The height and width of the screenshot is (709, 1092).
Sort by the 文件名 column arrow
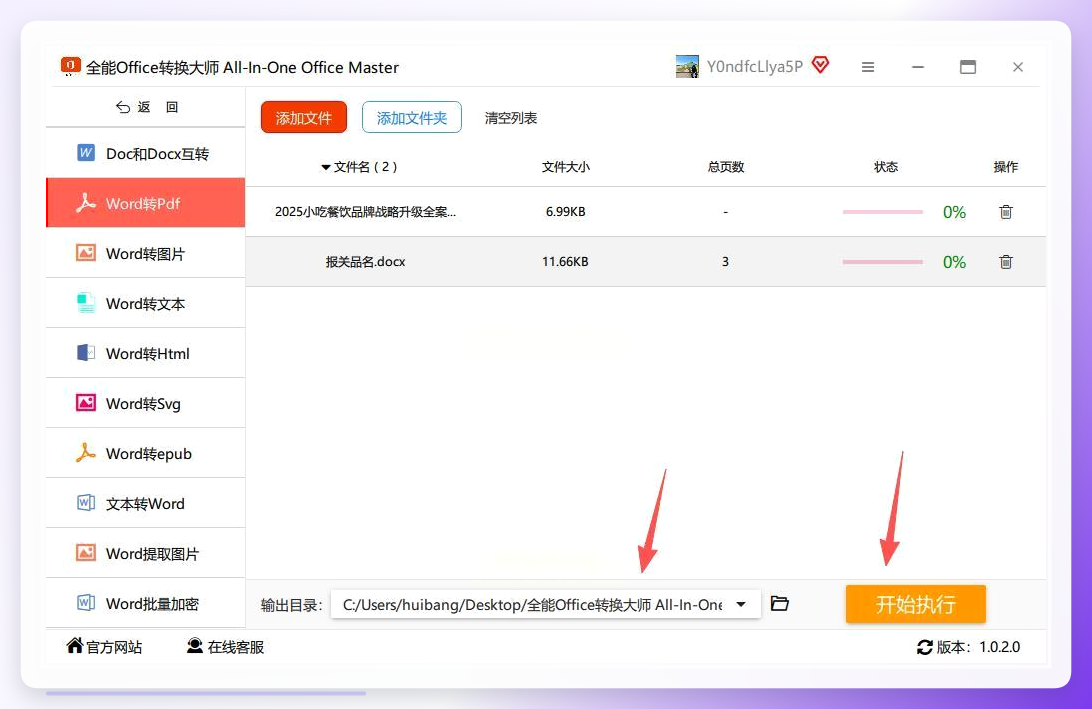pos(325,167)
